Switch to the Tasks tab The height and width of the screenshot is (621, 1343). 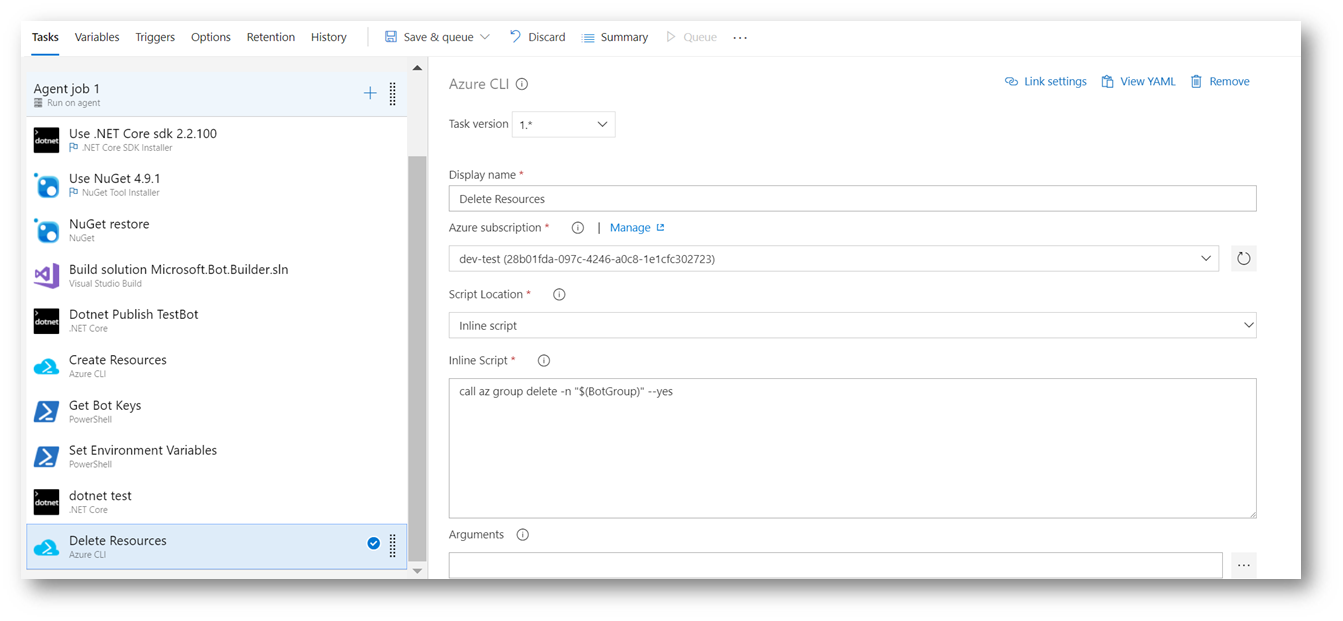(x=45, y=38)
